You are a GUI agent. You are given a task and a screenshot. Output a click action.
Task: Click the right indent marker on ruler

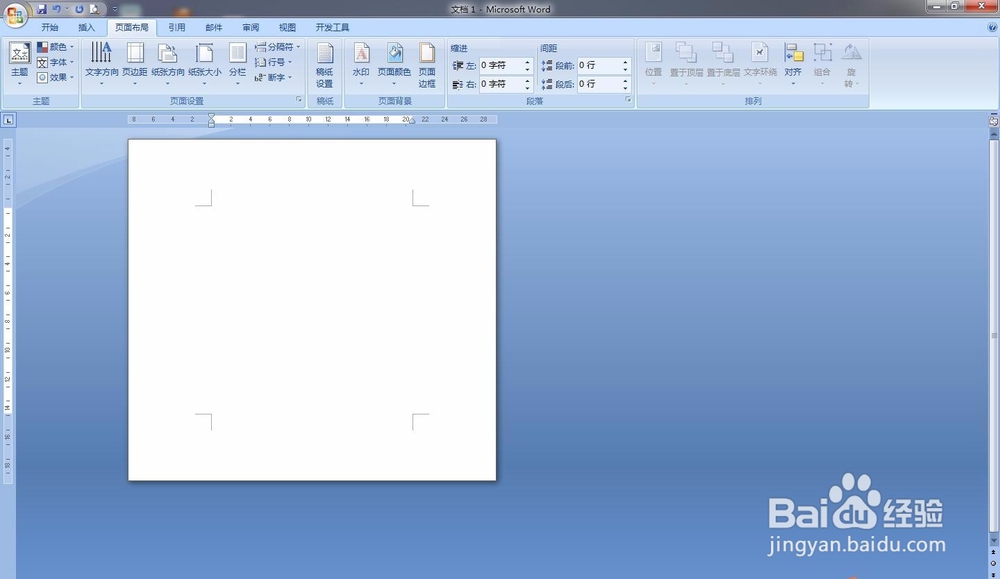point(412,121)
